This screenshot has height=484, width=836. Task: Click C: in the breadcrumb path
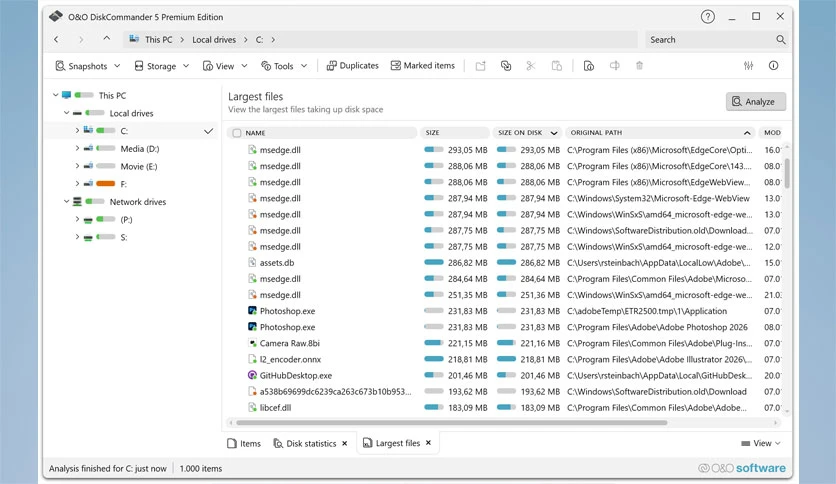click(x=259, y=39)
